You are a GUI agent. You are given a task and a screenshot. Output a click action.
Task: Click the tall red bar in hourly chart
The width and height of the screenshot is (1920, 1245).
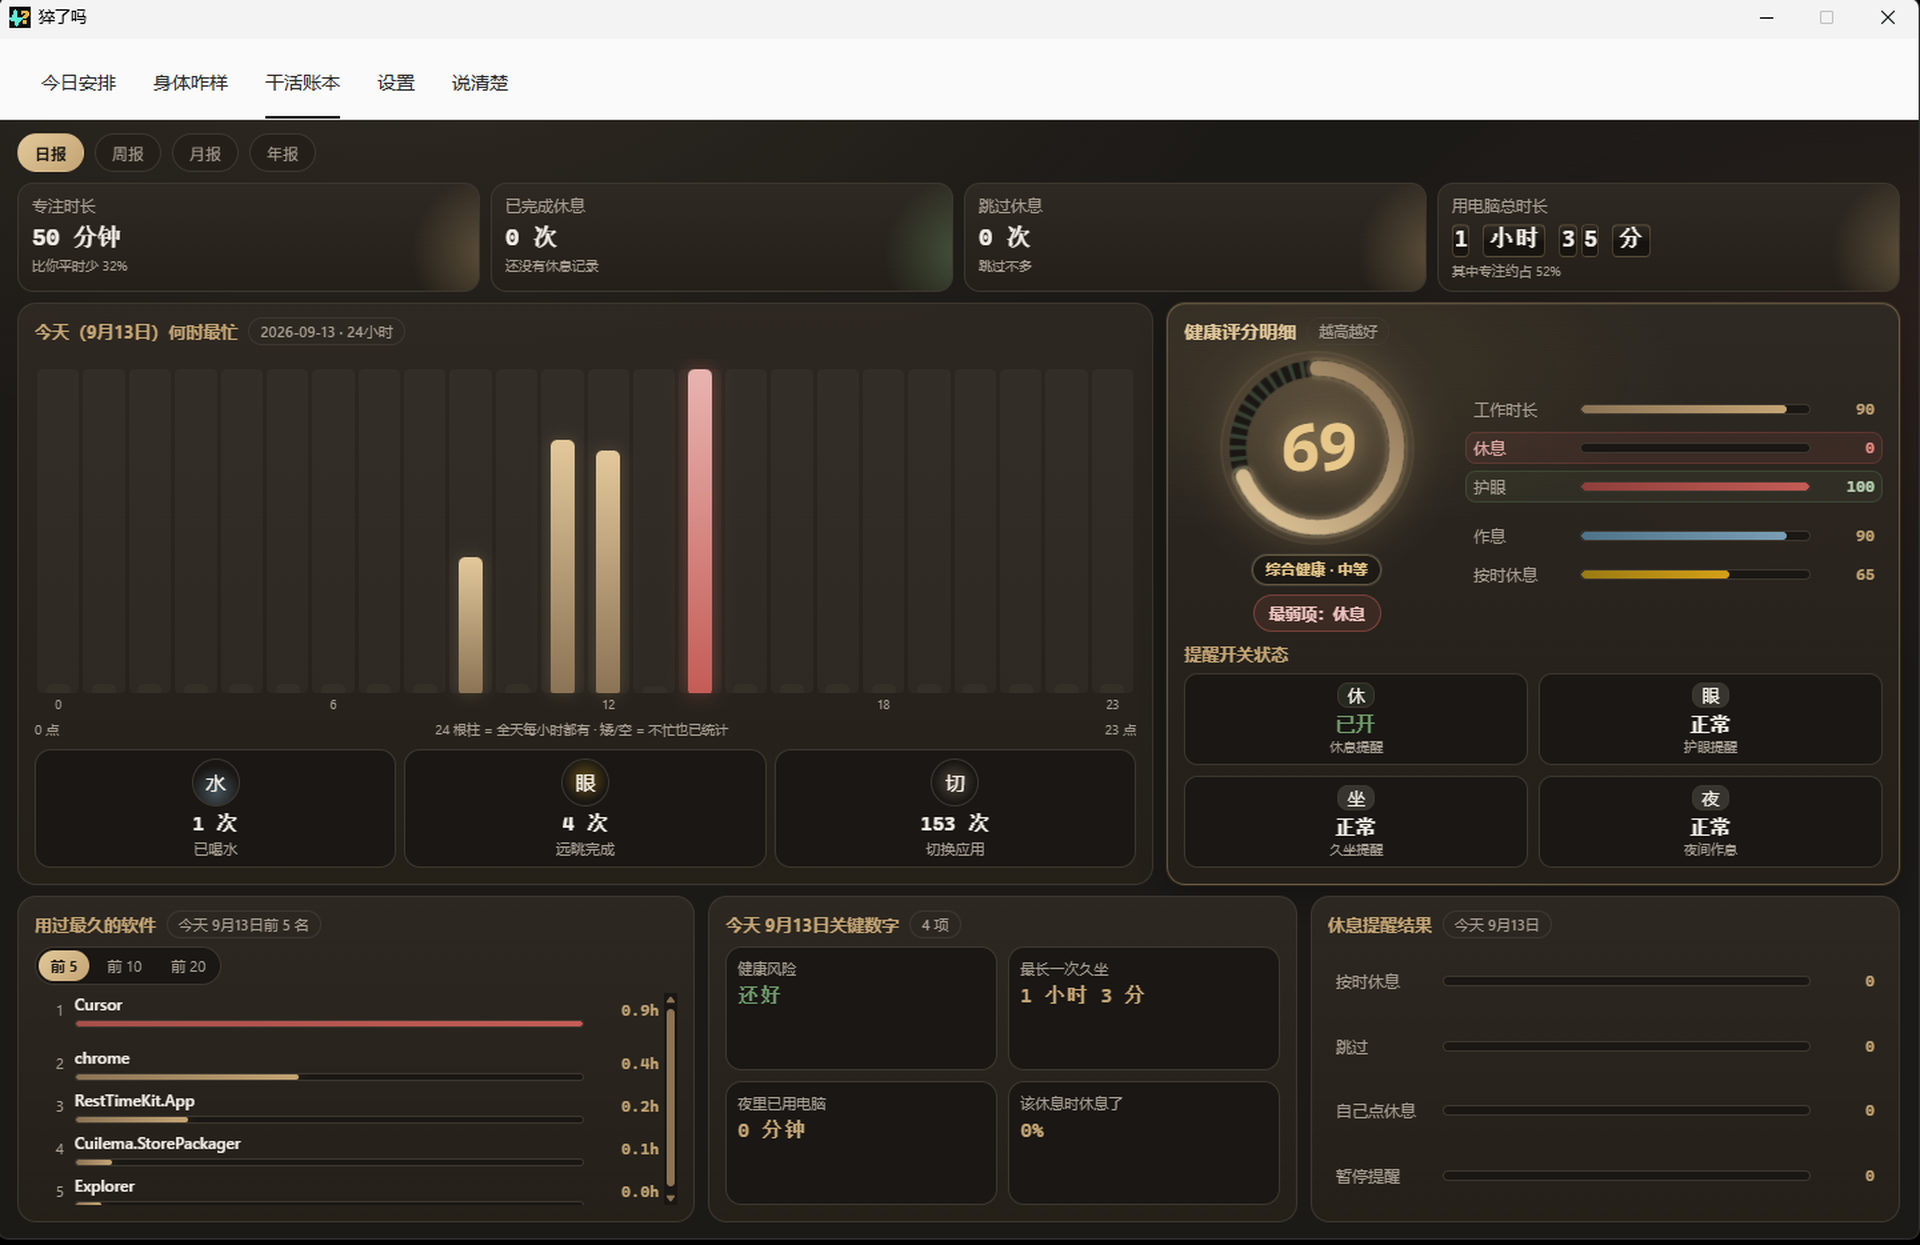click(x=700, y=531)
